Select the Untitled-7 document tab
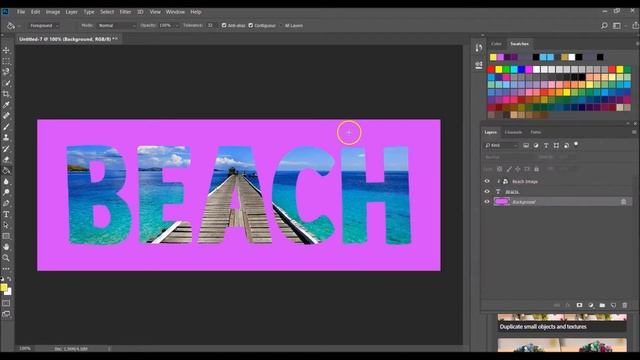 (68, 39)
